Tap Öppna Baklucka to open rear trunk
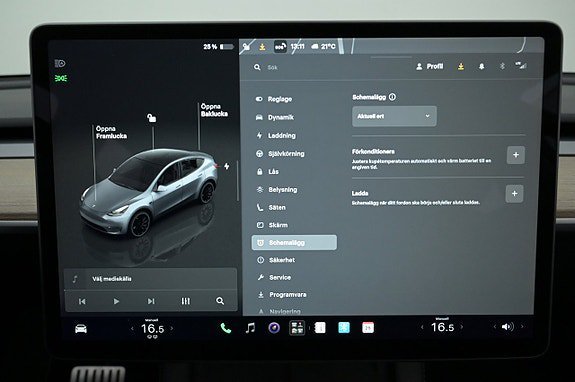Image resolution: width=575 pixels, height=382 pixels. 214,110
